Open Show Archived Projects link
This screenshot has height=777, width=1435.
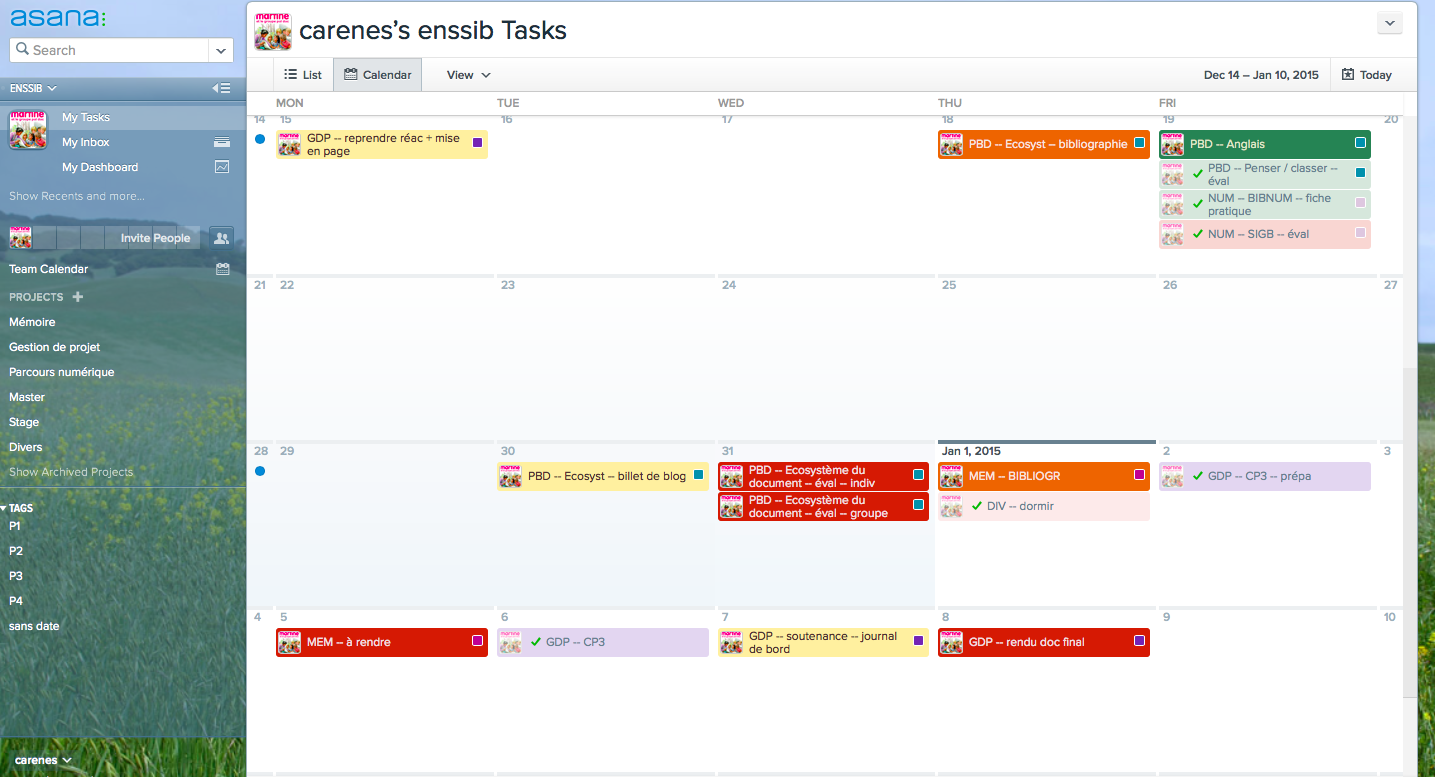pyautogui.click(x=71, y=472)
